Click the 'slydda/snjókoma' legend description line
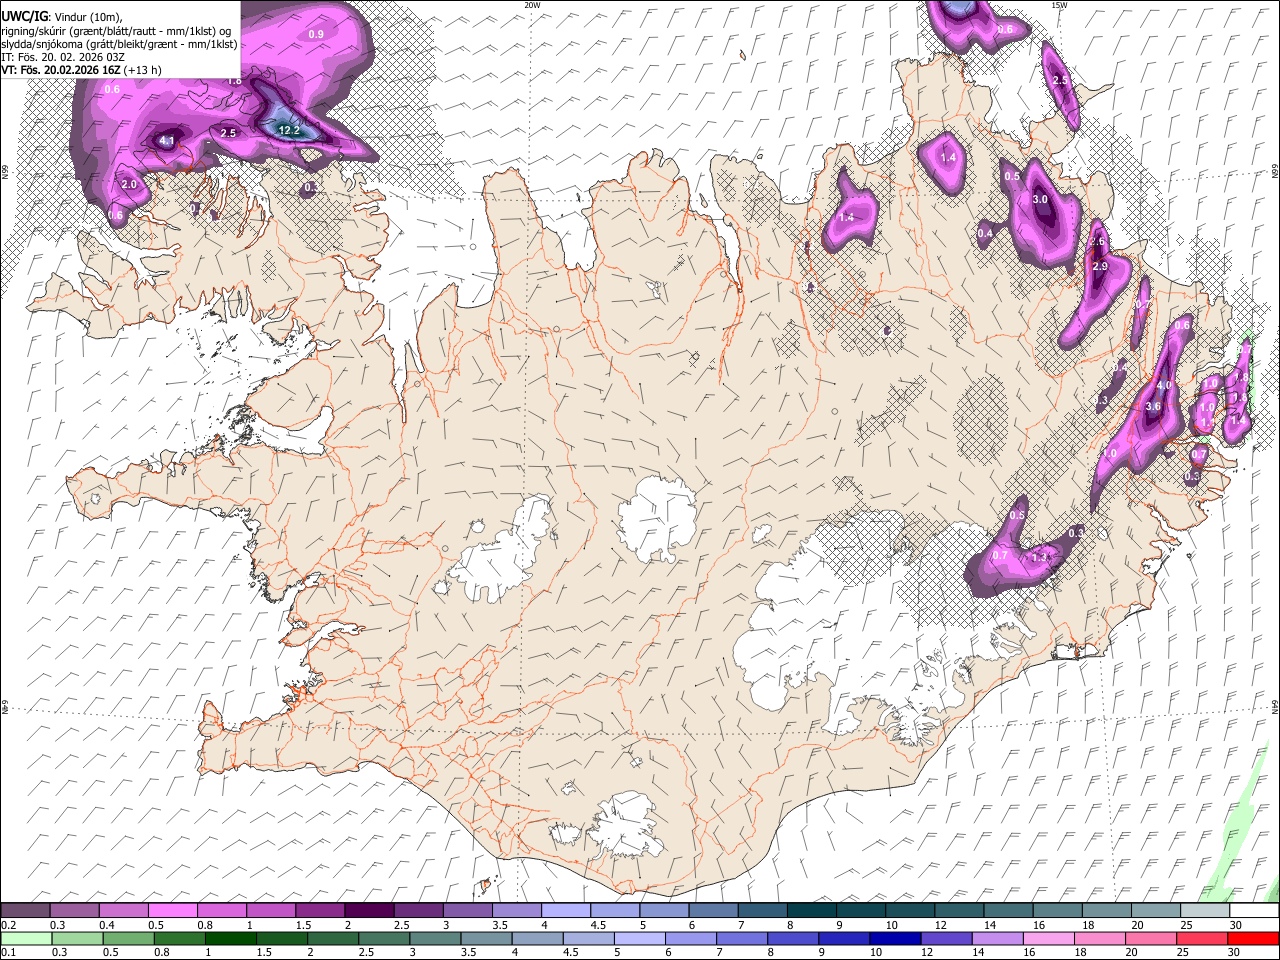 coord(119,44)
